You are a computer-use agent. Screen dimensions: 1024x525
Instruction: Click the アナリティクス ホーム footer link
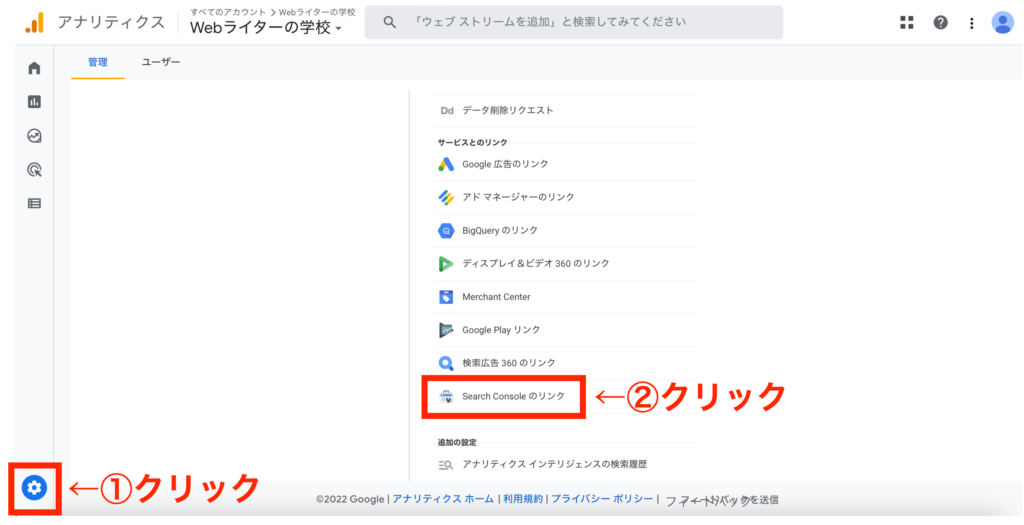pyautogui.click(x=443, y=499)
